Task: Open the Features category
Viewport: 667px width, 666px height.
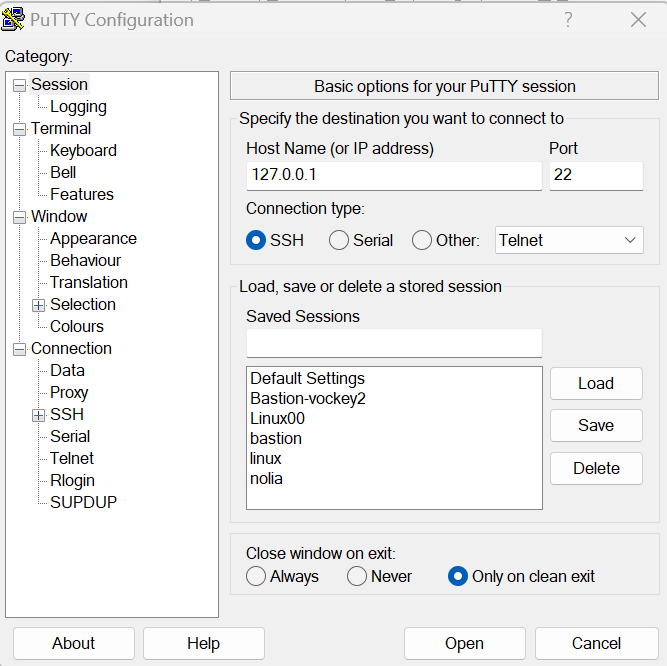Action: [82, 194]
